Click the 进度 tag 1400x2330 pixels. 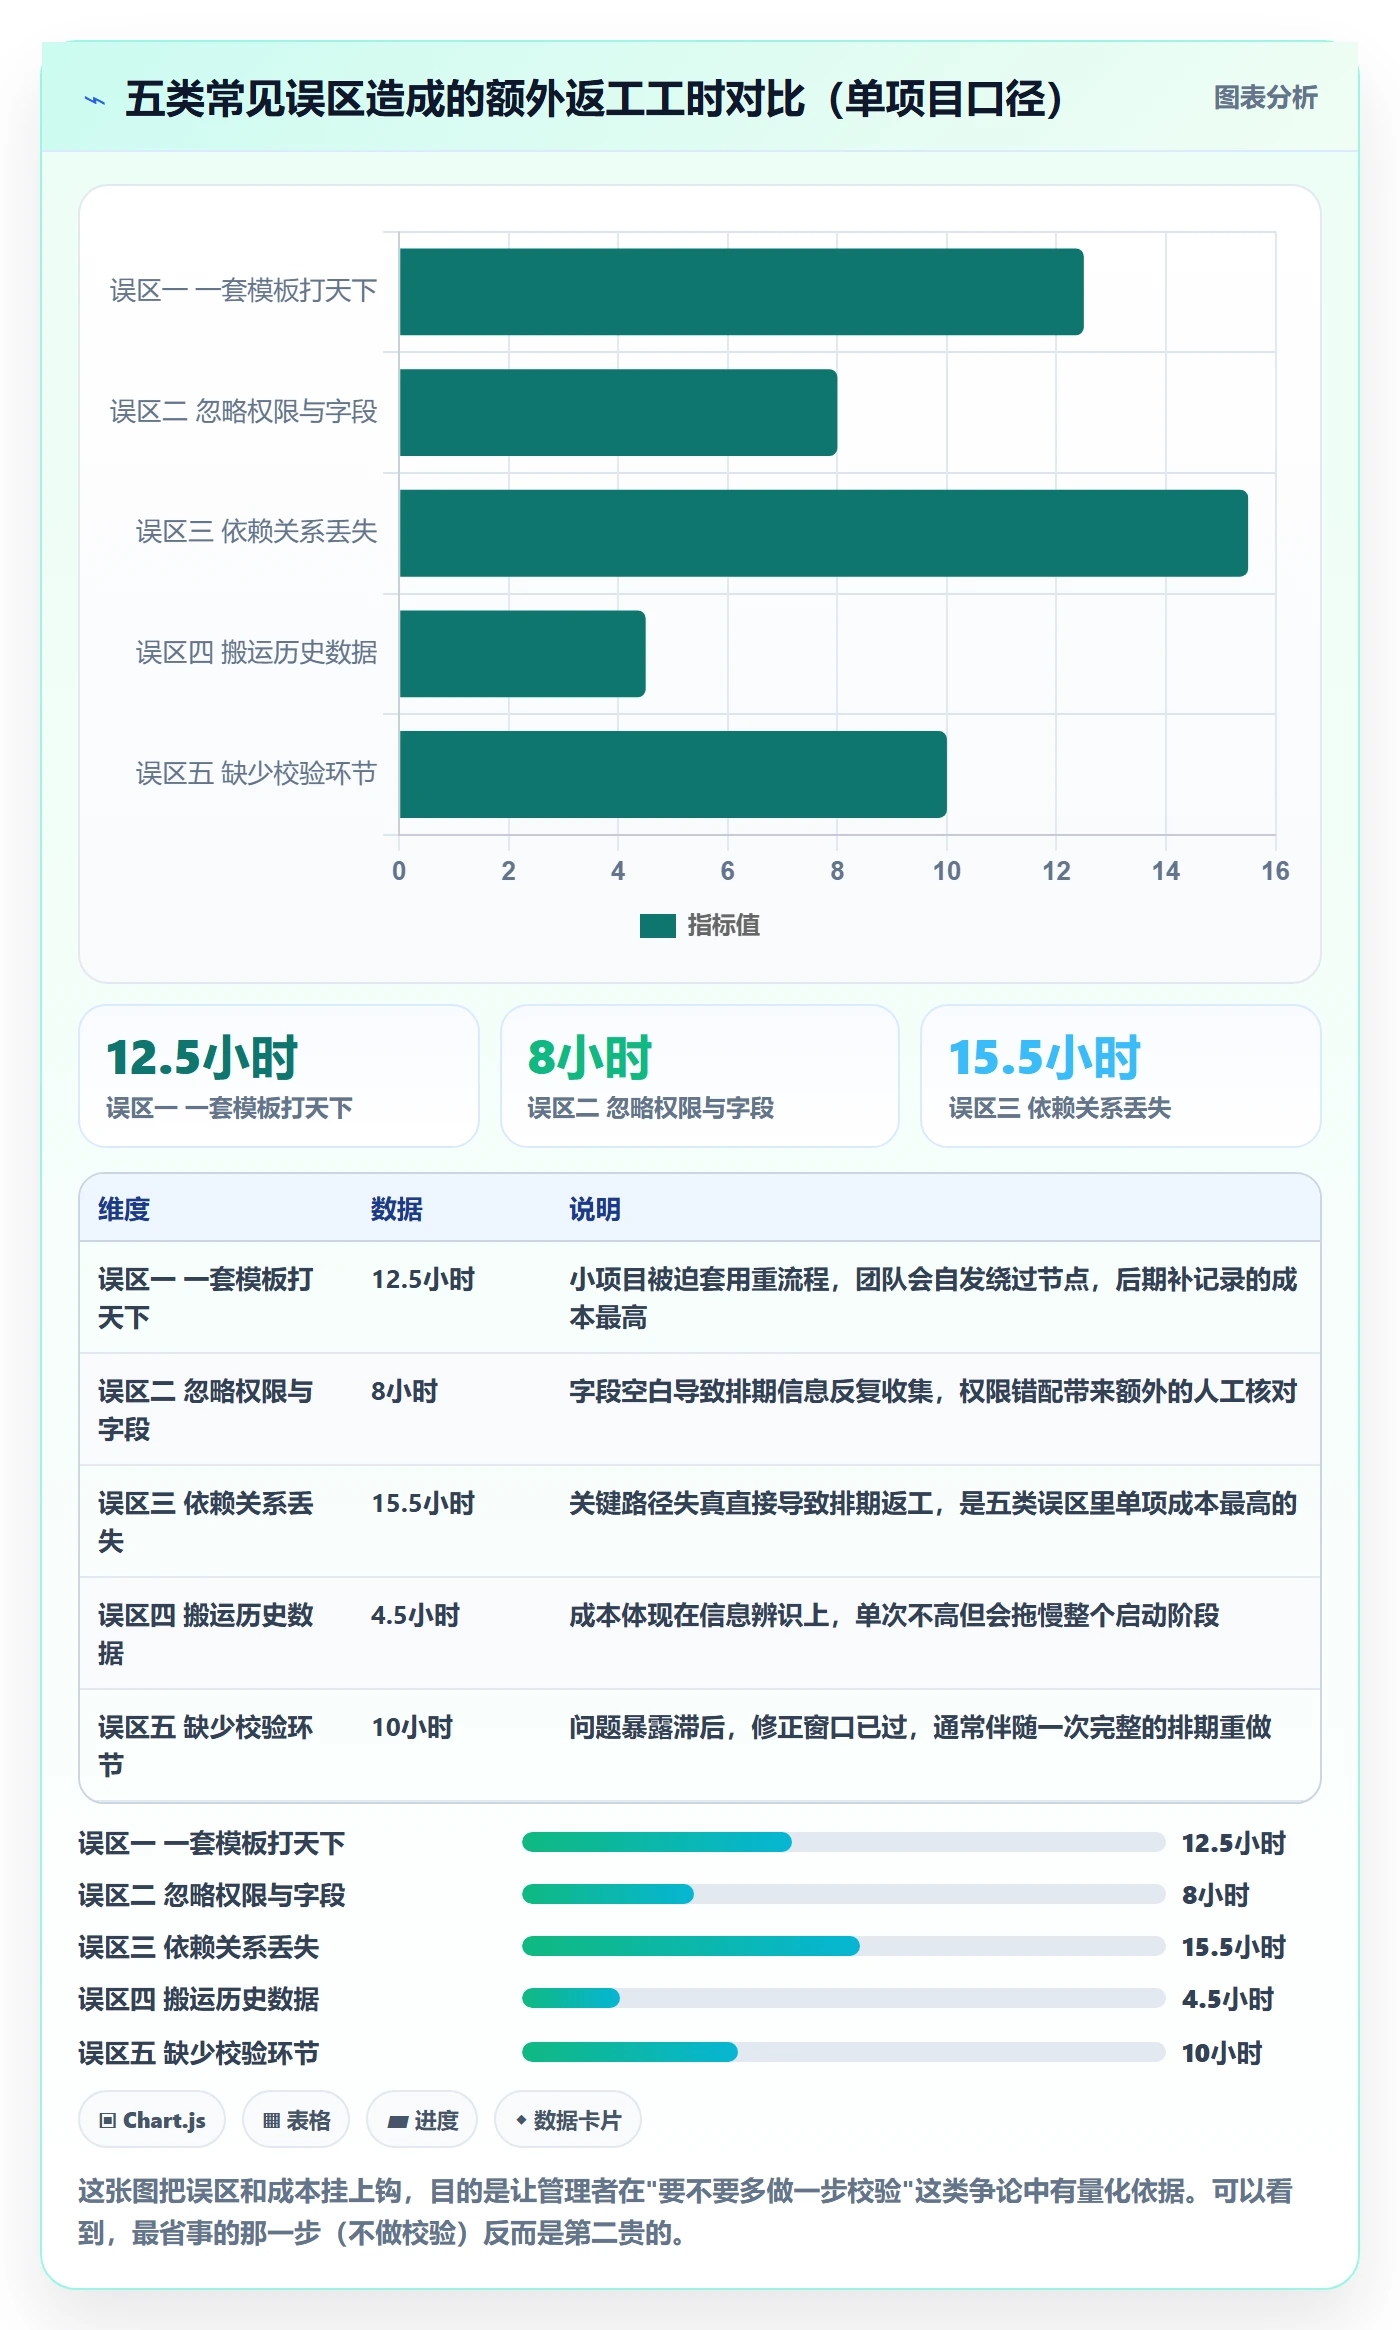[422, 2119]
